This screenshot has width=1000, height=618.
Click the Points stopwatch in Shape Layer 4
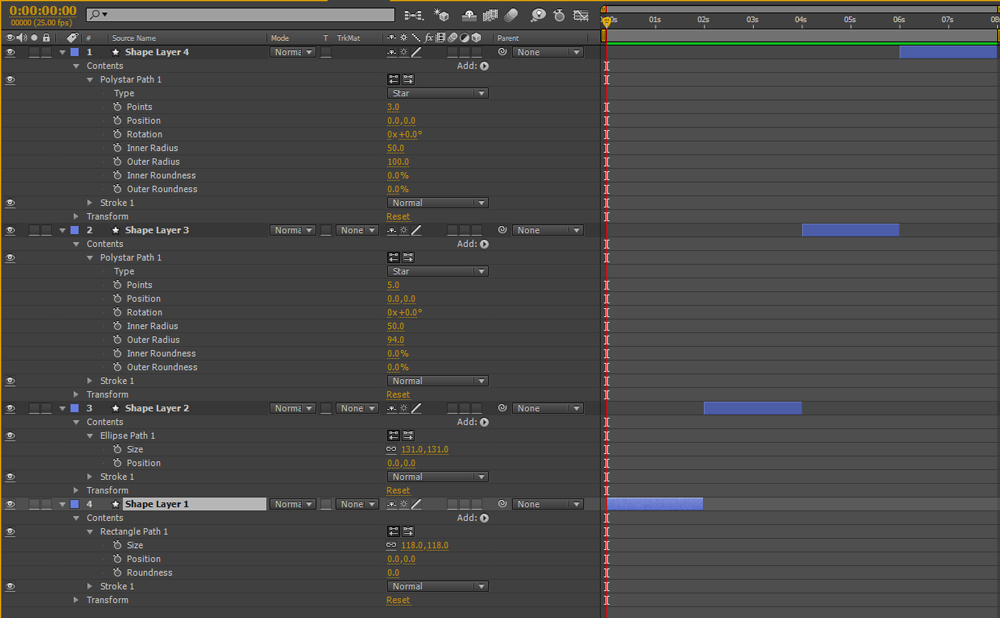(x=117, y=107)
